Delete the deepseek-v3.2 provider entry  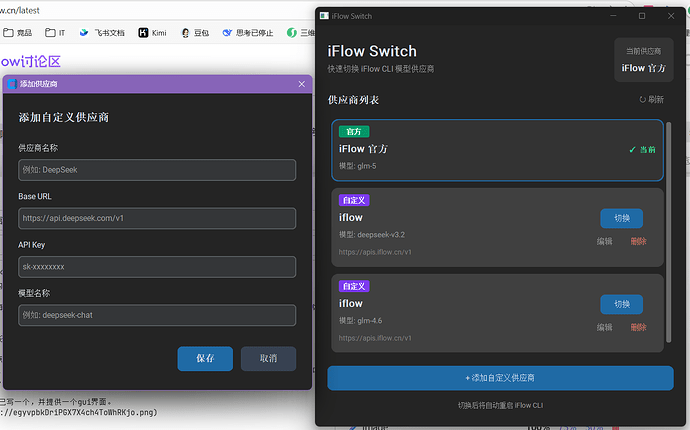coord(638,241)
